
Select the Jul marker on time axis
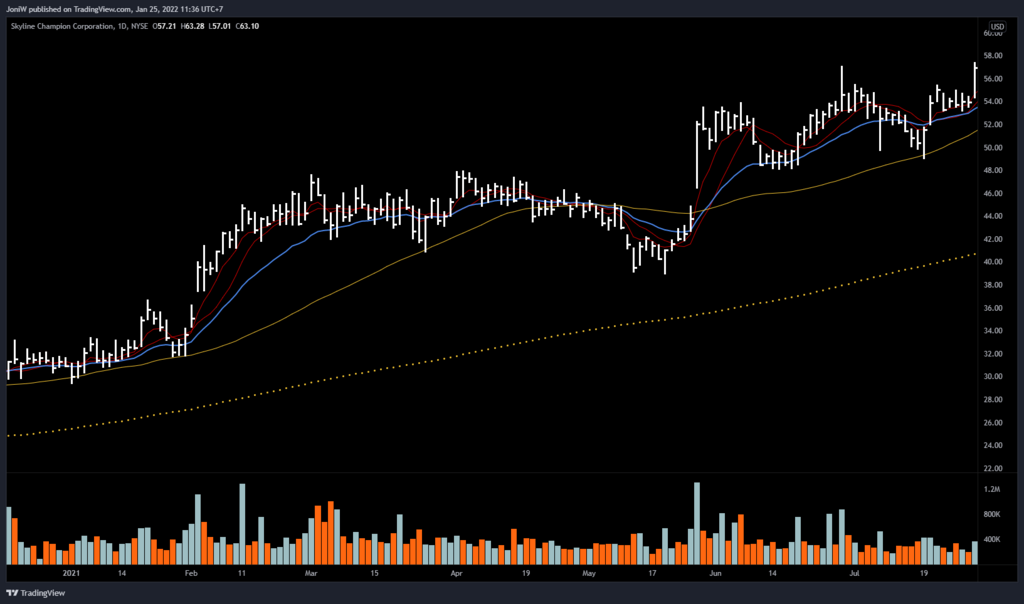pos(855,574)
